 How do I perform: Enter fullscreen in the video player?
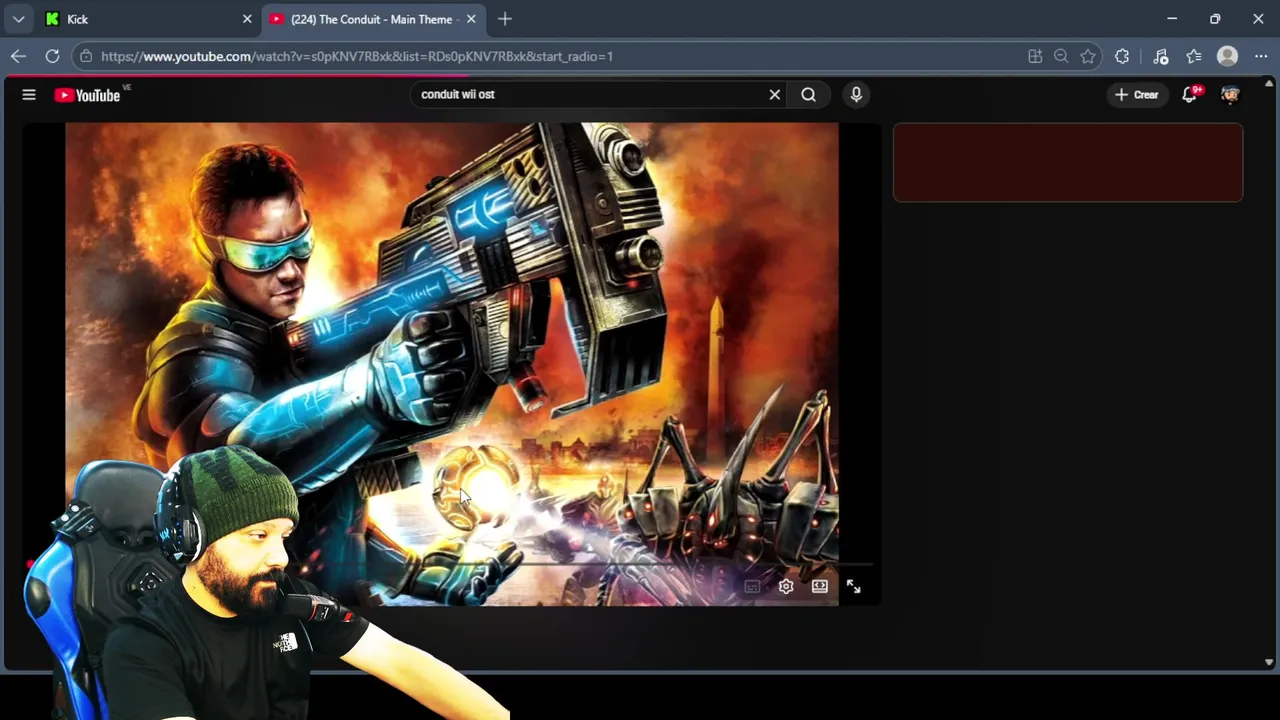tap(854, 587)
